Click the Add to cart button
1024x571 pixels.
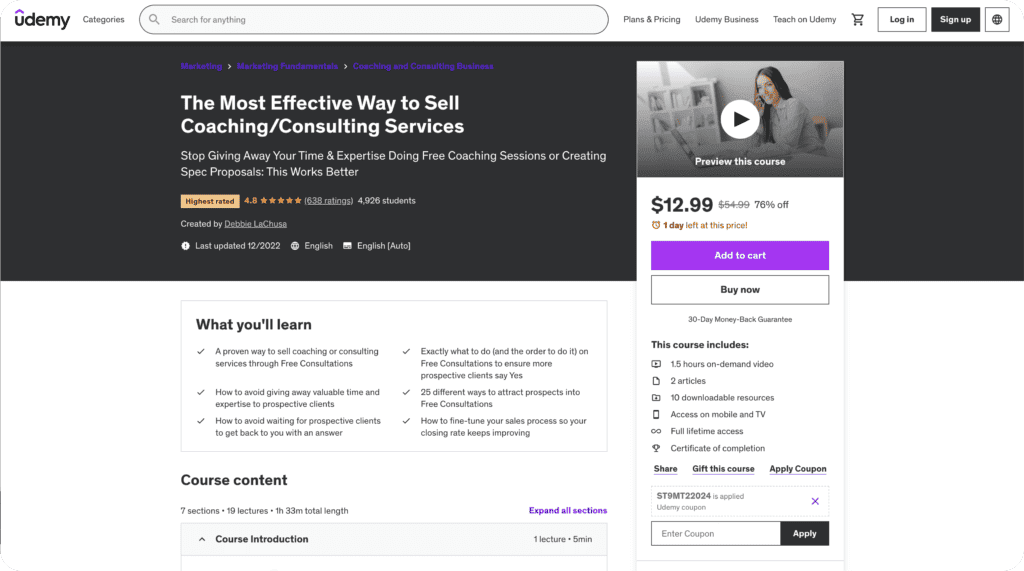pyautogui.click(x=740, y=255)
